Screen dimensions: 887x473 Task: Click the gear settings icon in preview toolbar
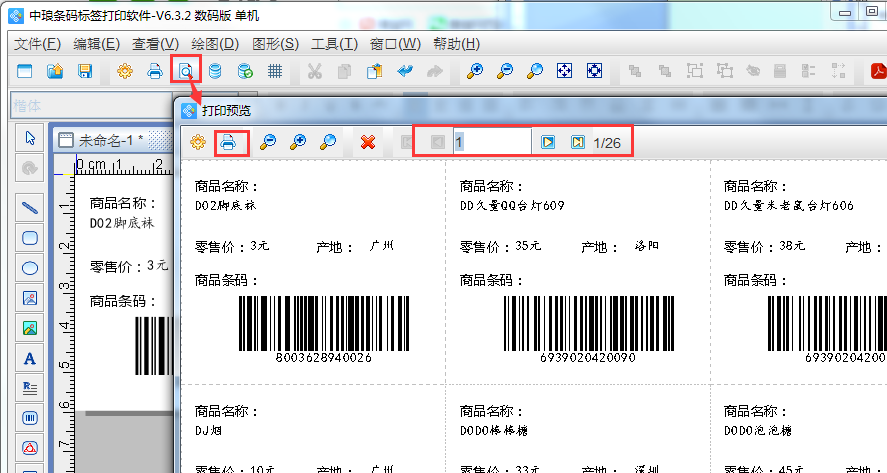(198, 142)
